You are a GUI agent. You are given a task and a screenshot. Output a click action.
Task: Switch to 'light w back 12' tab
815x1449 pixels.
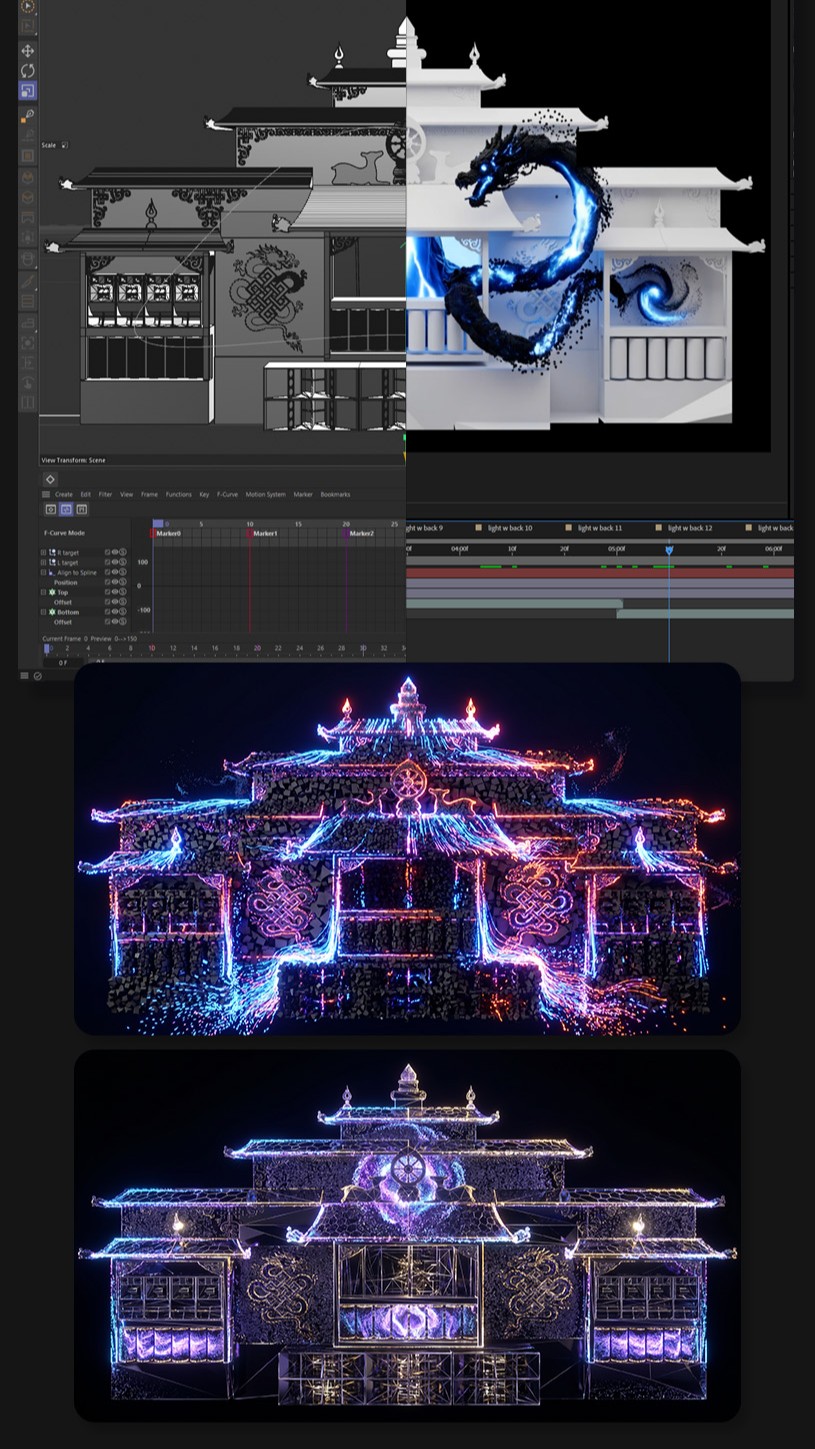[x=690, y=528]
